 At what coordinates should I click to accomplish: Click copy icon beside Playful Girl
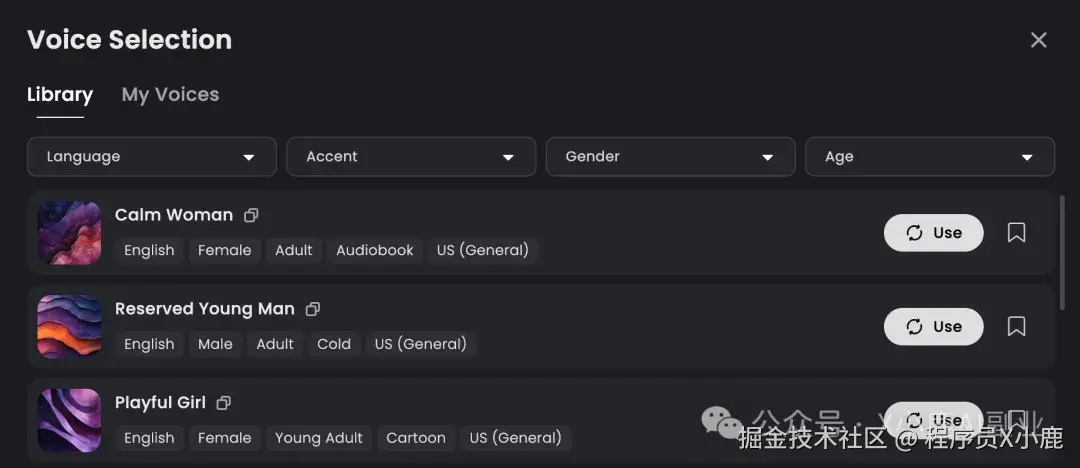click(x=224, y=403)
